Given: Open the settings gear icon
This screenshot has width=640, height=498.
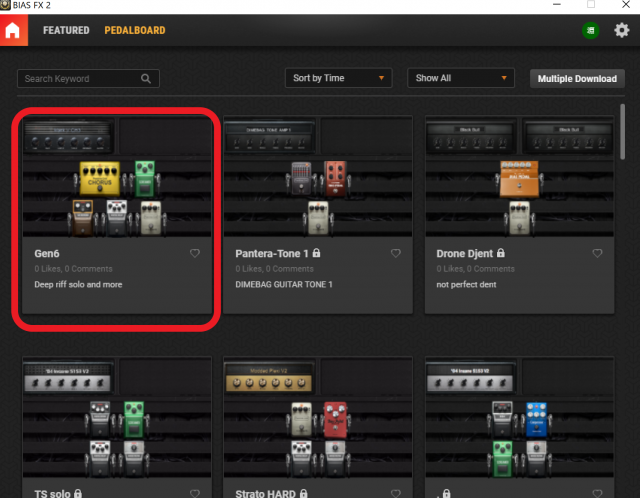Looking at the screenshot, I should (x=622, y=30).
